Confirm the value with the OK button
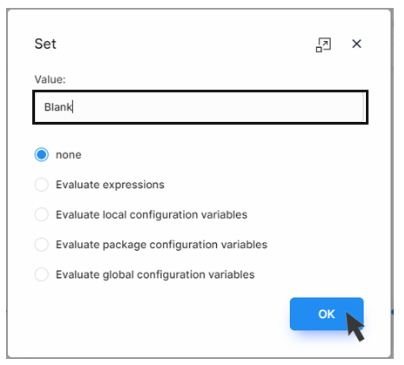 tap(327, 314)
